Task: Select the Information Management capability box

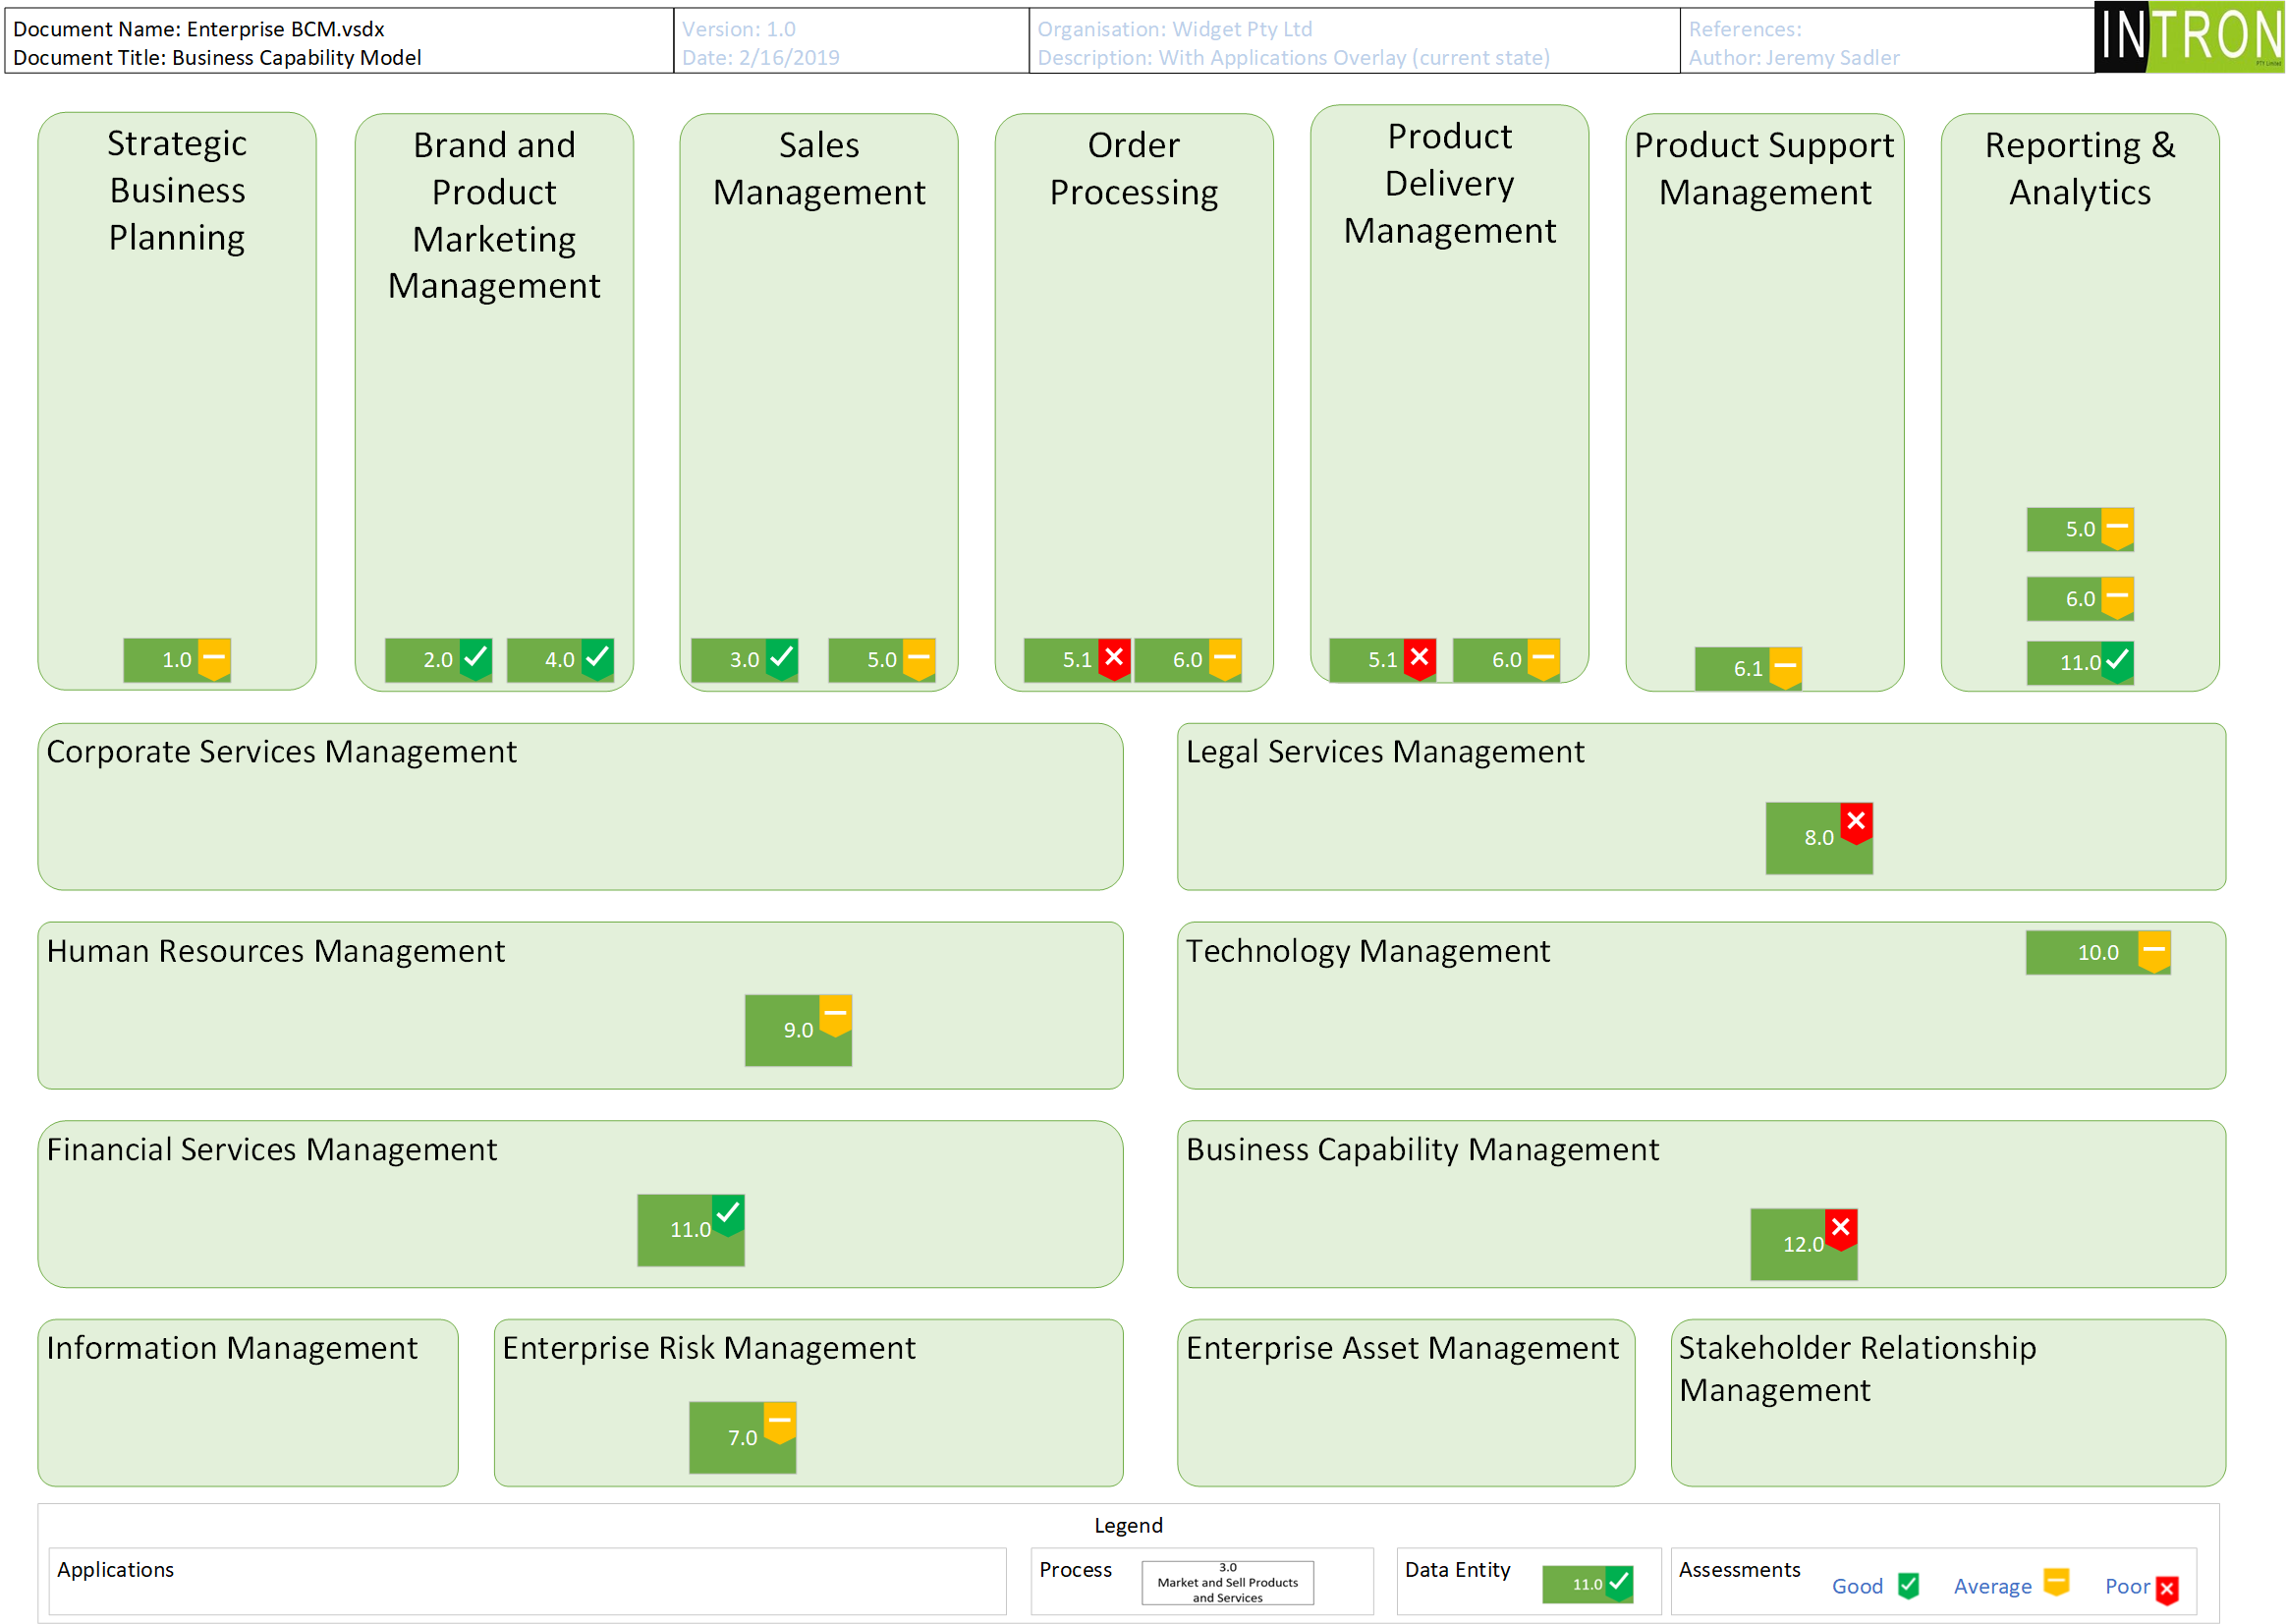Action: [x=247, y=1402]
